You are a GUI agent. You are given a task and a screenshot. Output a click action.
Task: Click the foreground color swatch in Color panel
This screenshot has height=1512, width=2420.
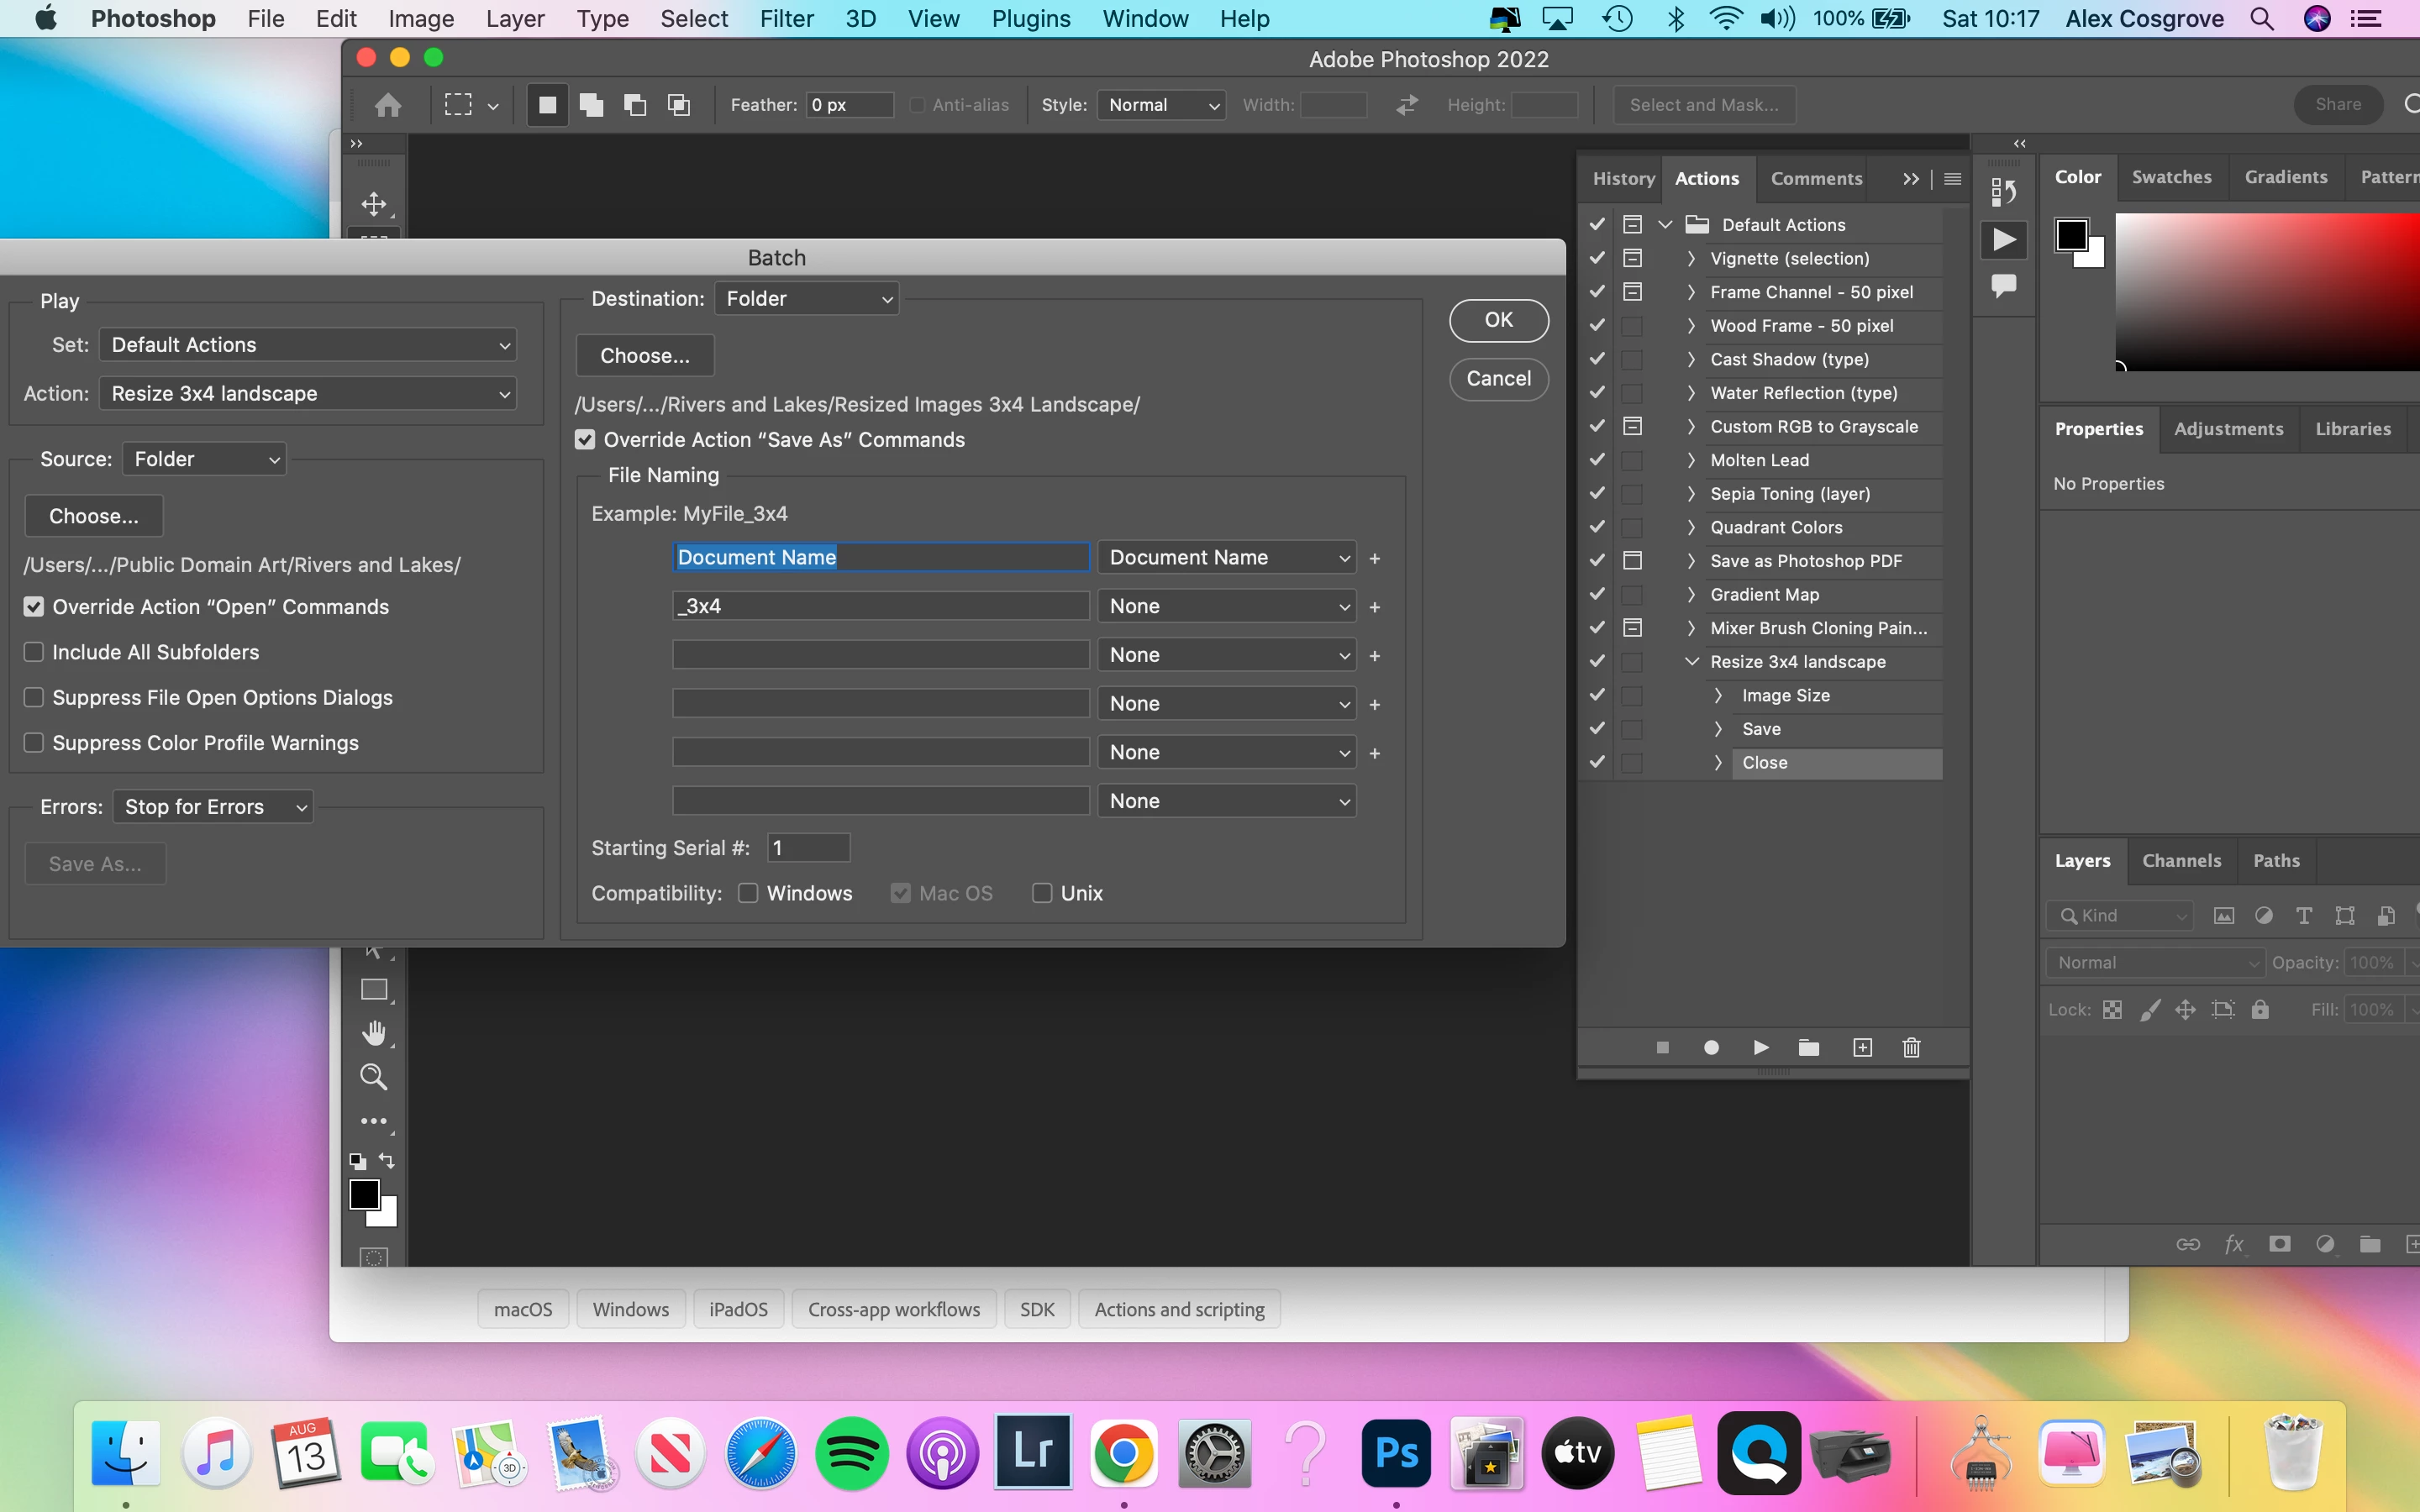point(2071,236)
